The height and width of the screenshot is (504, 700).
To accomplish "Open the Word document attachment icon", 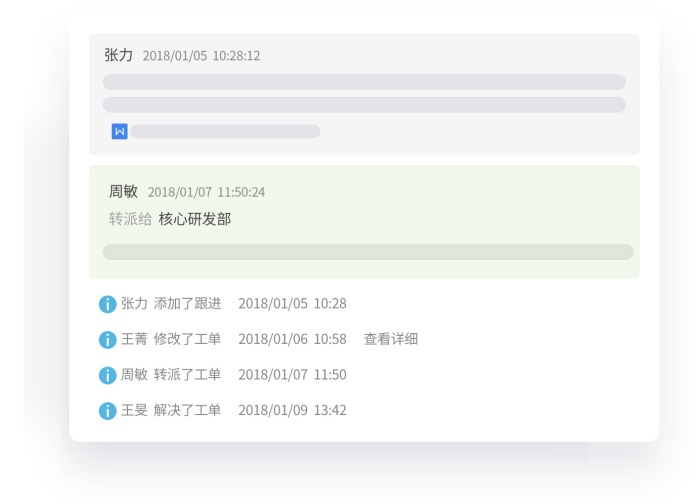I will 120,131.
